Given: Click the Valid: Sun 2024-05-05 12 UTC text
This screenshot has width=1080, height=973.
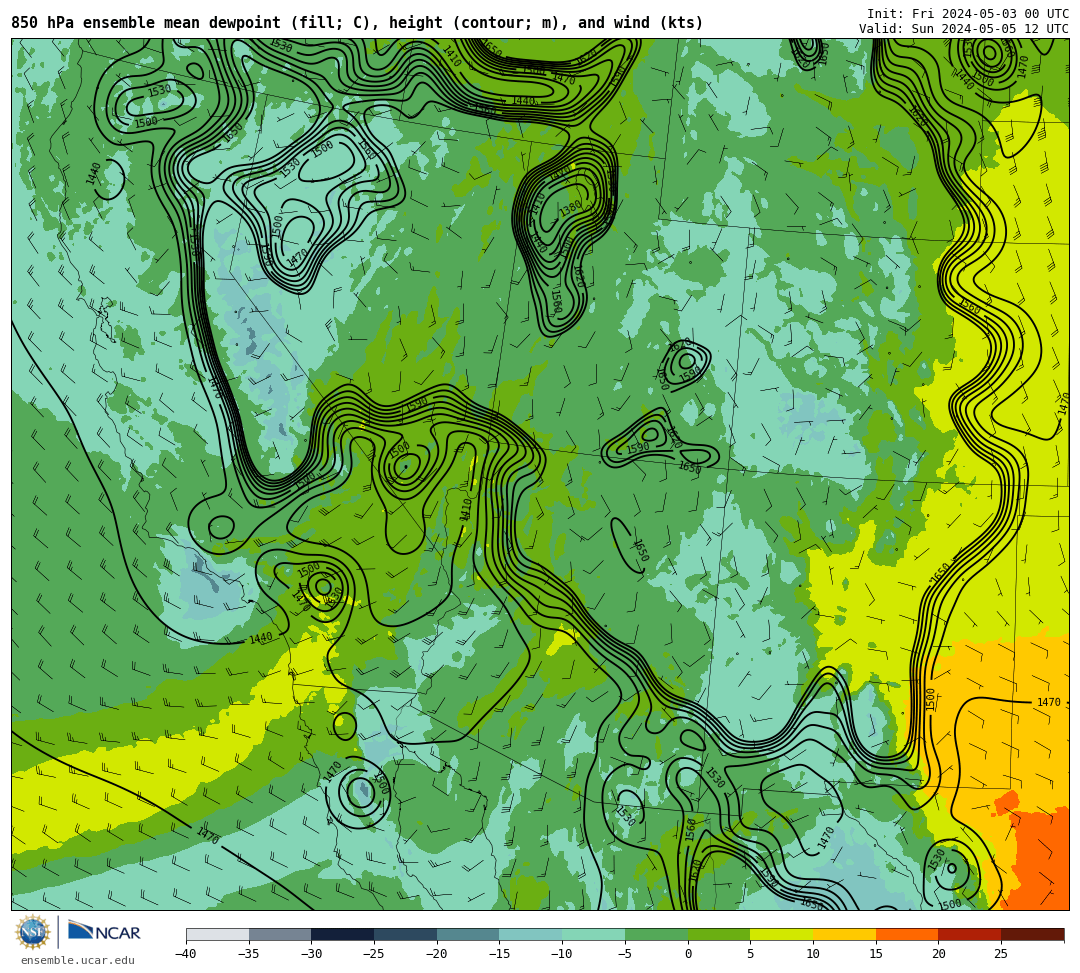Looking at the screenshot, I should [964, 29].
